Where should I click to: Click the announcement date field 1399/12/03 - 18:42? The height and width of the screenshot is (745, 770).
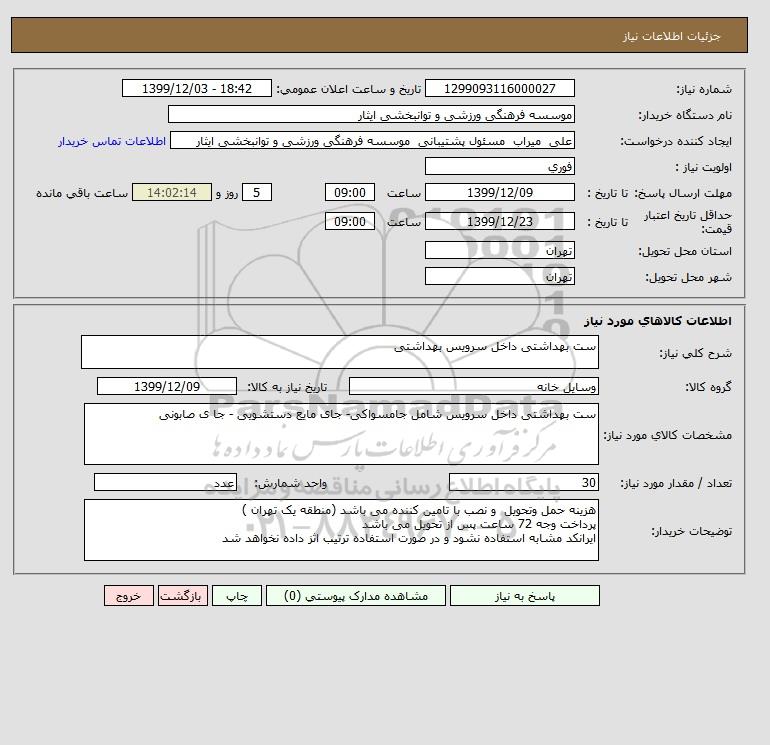click(x=196, y=88)
